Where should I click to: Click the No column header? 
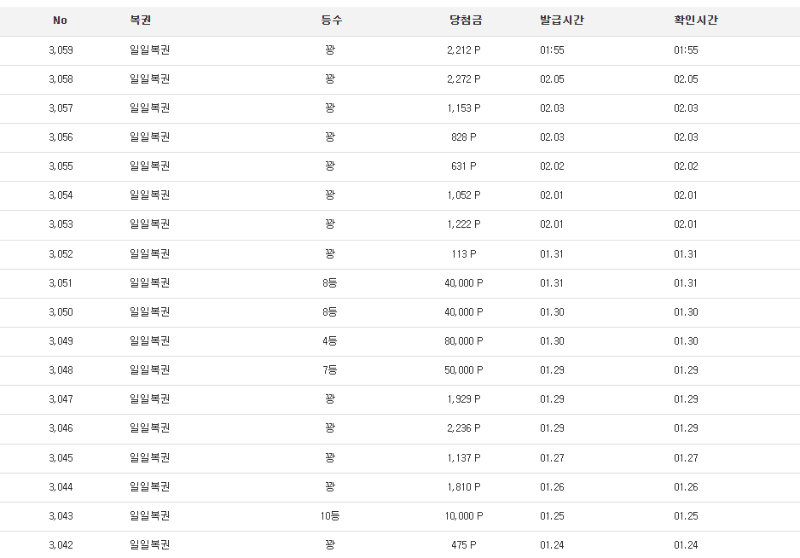60,20
